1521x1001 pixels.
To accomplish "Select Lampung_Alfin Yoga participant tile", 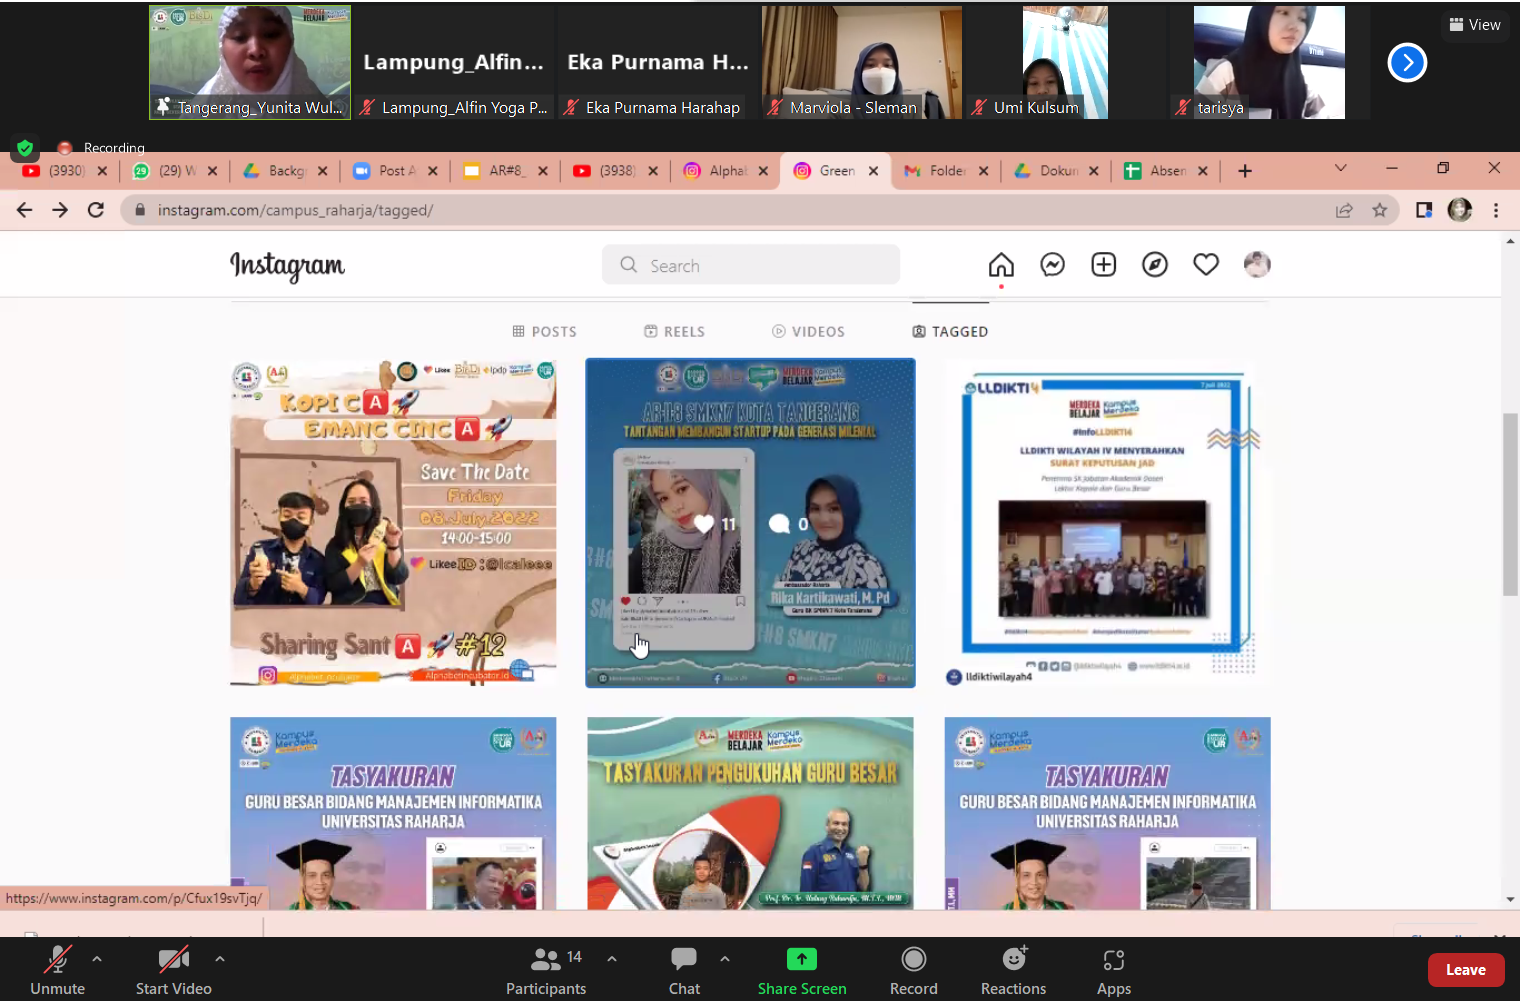I will (x=454, y=62).
